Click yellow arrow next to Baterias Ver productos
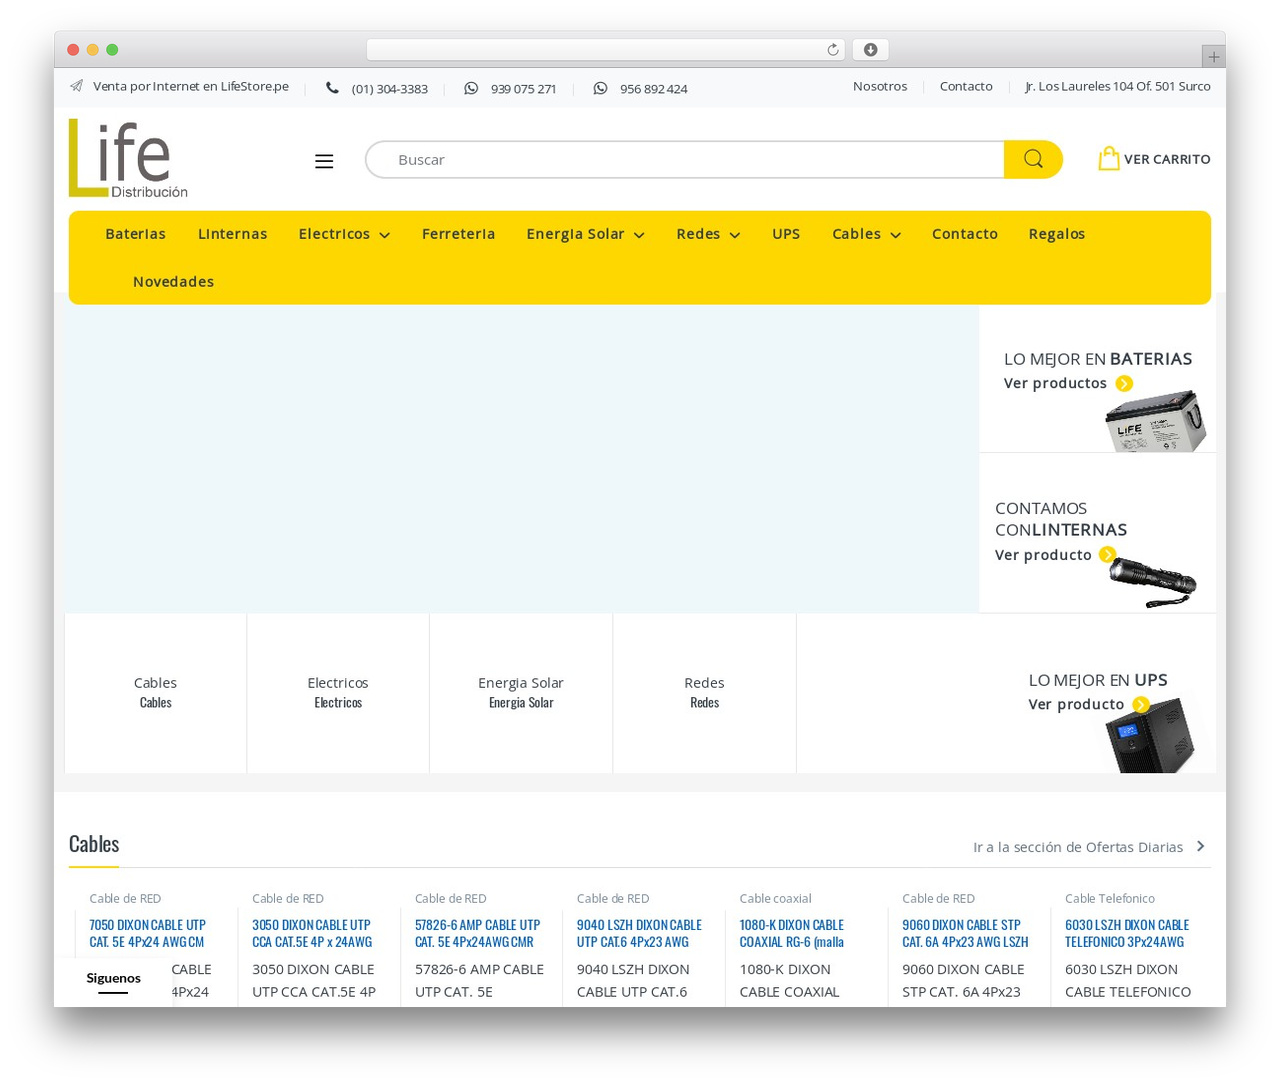Viewport: 1280px width, 1084px height. tap(1124, 383)
